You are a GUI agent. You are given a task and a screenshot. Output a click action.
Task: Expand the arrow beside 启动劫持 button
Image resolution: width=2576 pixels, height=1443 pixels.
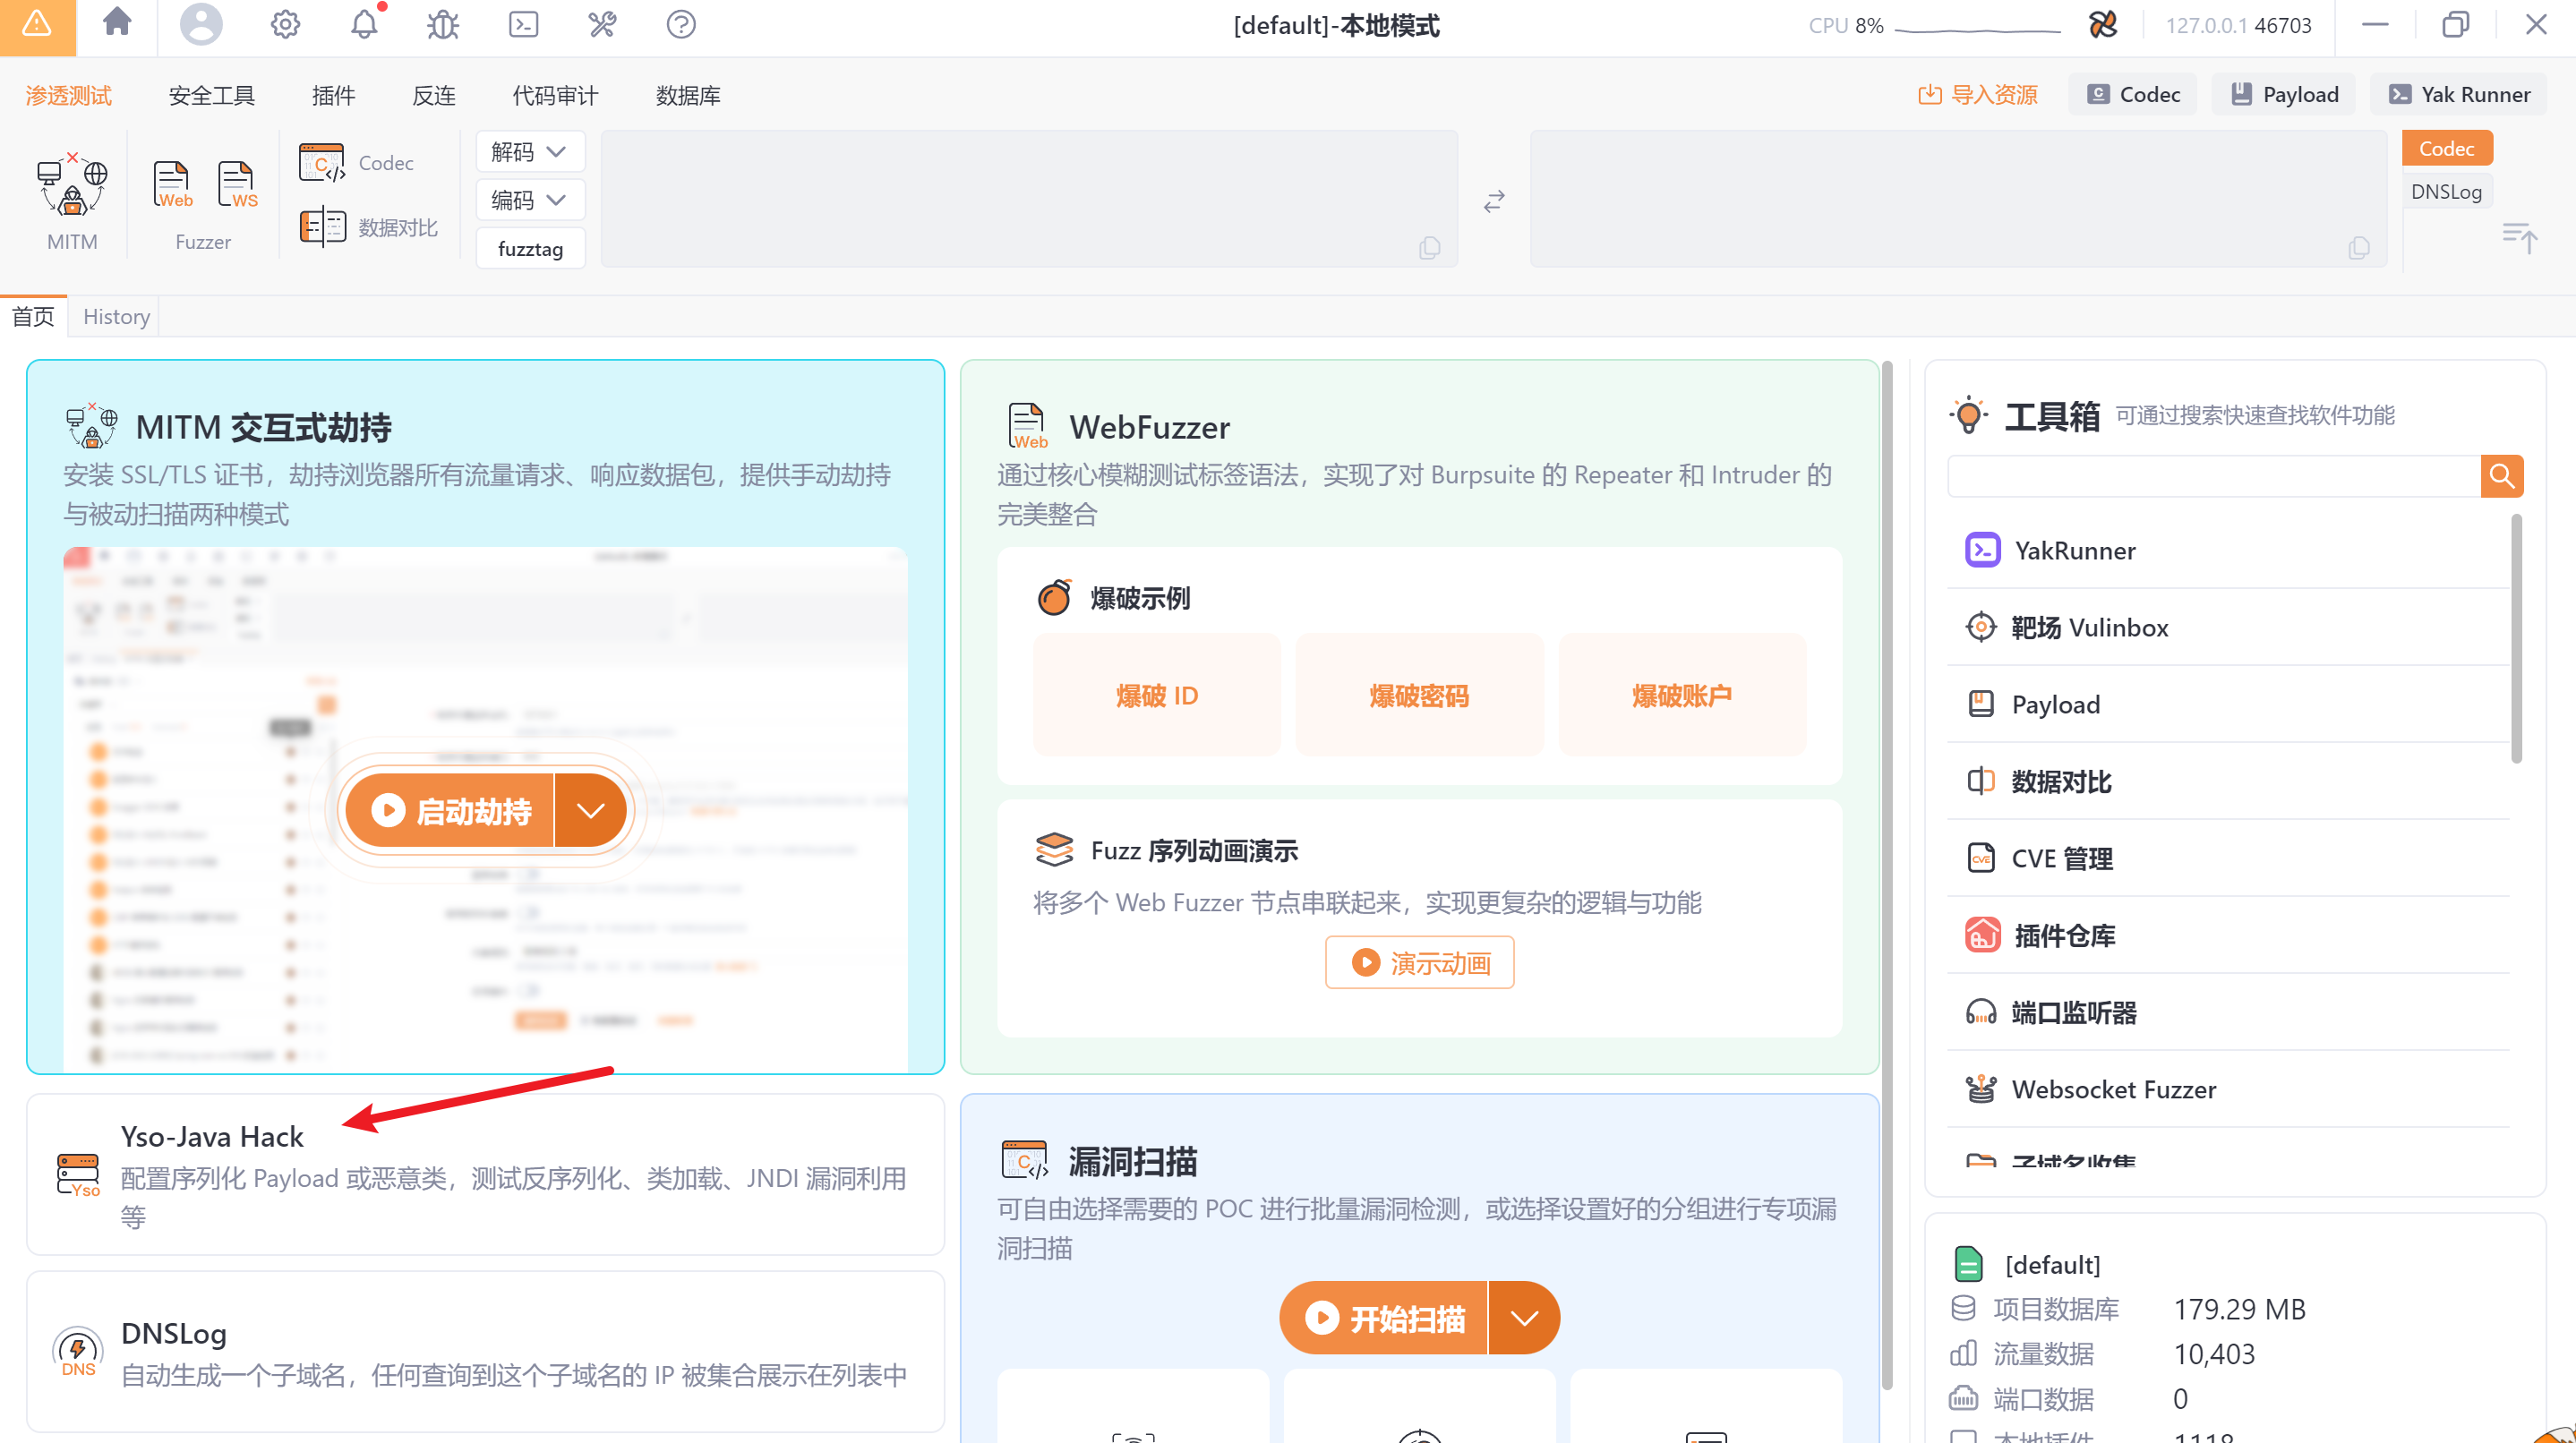point(590,810)
